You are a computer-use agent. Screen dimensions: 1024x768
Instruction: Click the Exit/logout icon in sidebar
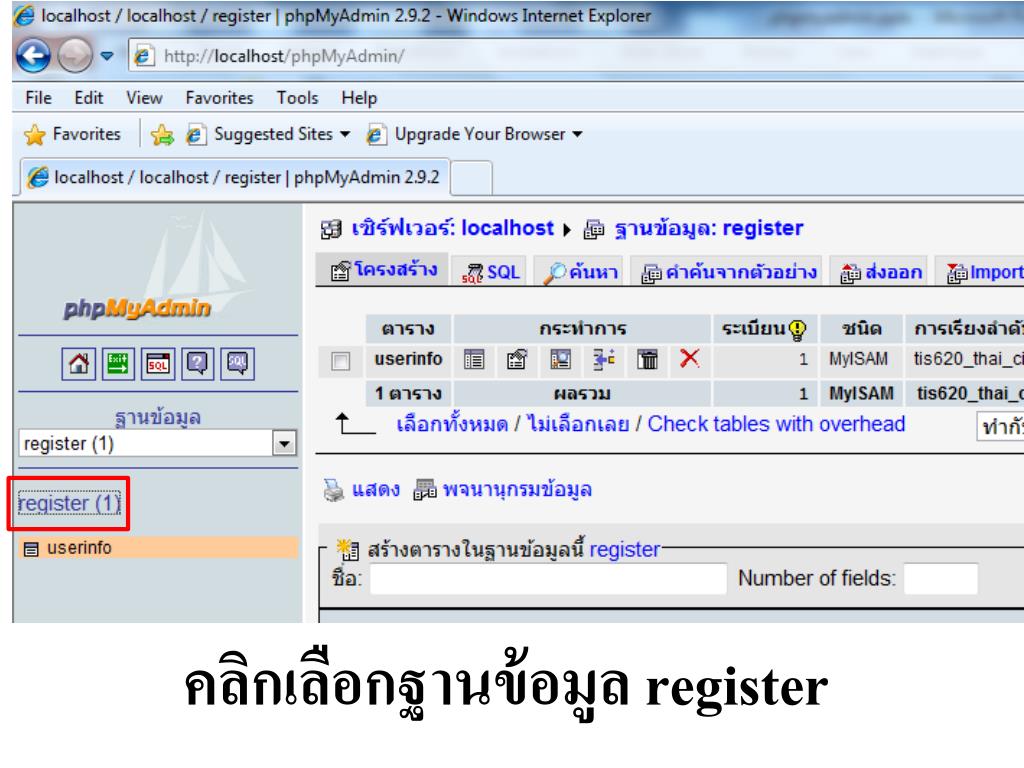(118, 363)
